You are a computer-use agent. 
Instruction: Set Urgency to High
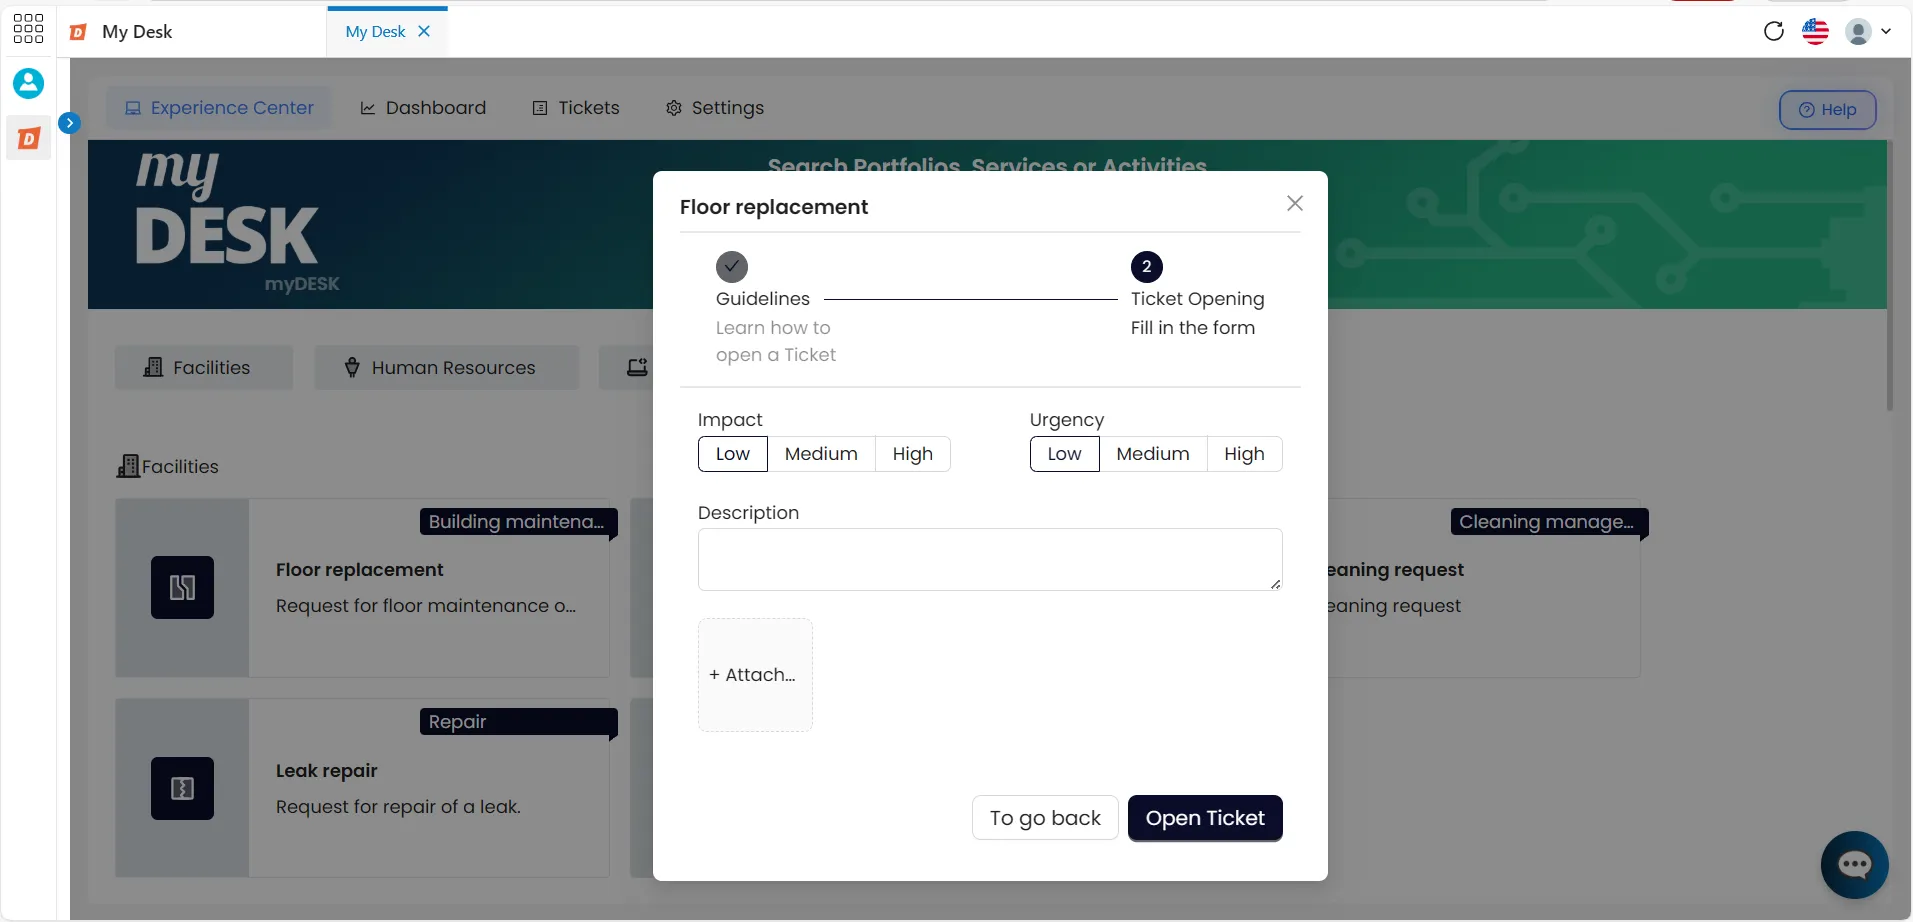pos(1245,454)
